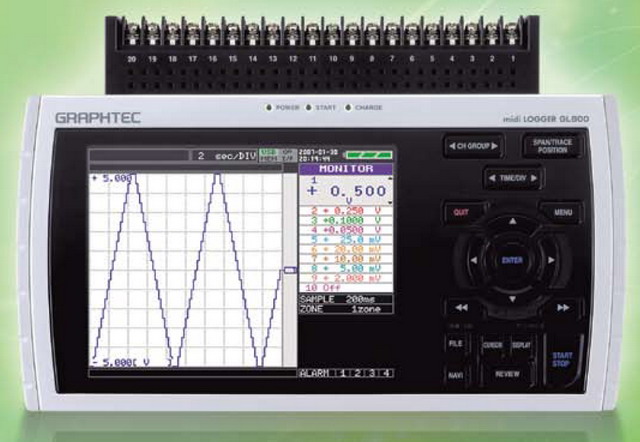Image resolution: width=640 pixels, height=442 pixels.
Task: Select channel 3 row +0.1000 V
Action: [346, 220]
